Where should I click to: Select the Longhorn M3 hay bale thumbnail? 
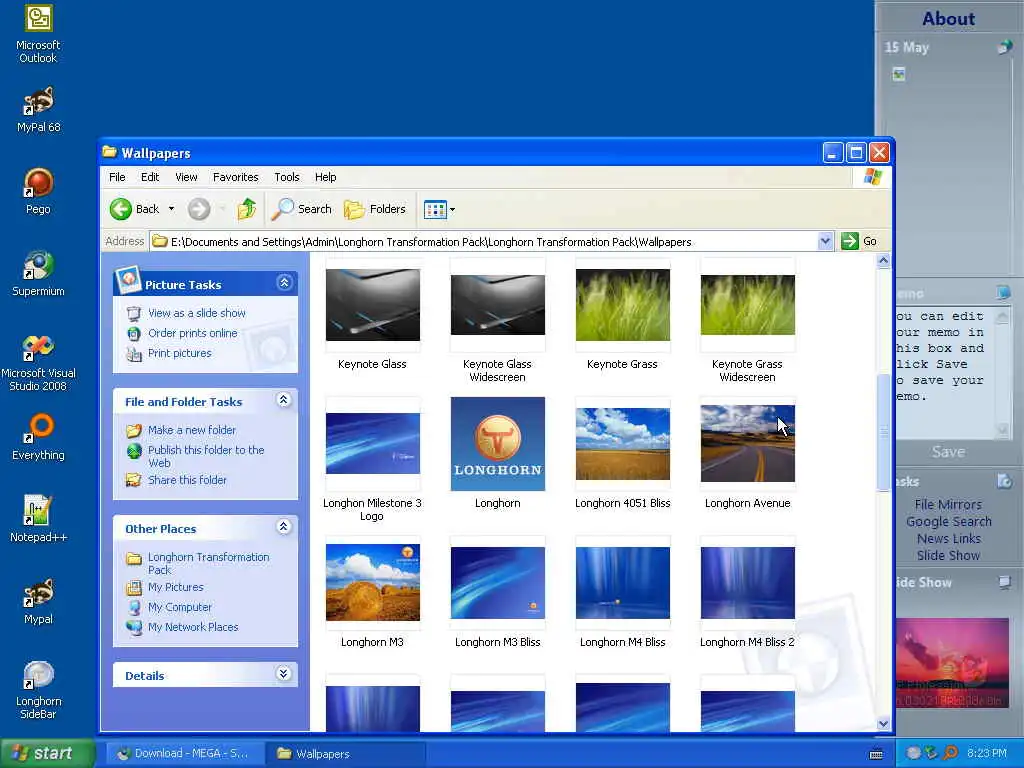[x=372, y=583]
